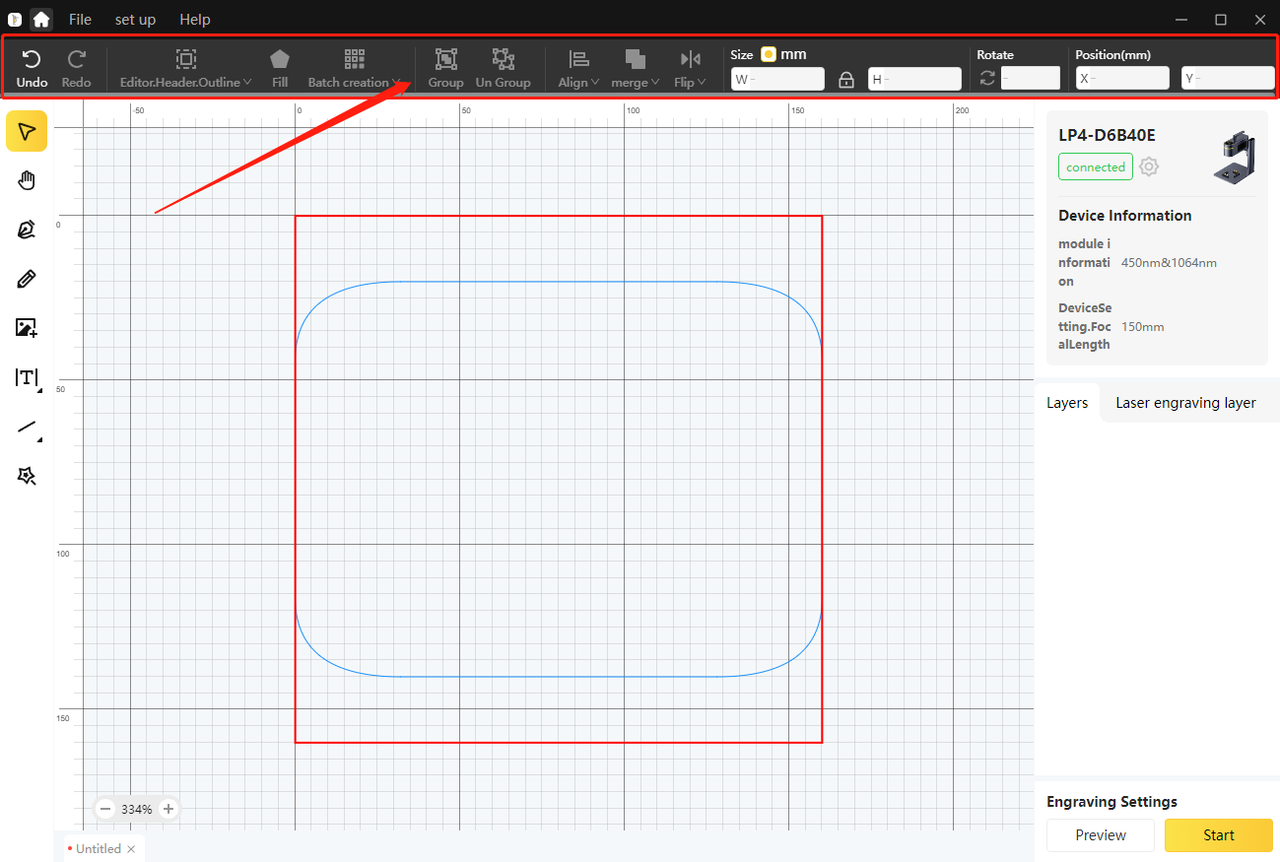The image size is (1280, 862).
Task: Click the 450nm&1064nm module value
Action: click(x=1169, y=263)
